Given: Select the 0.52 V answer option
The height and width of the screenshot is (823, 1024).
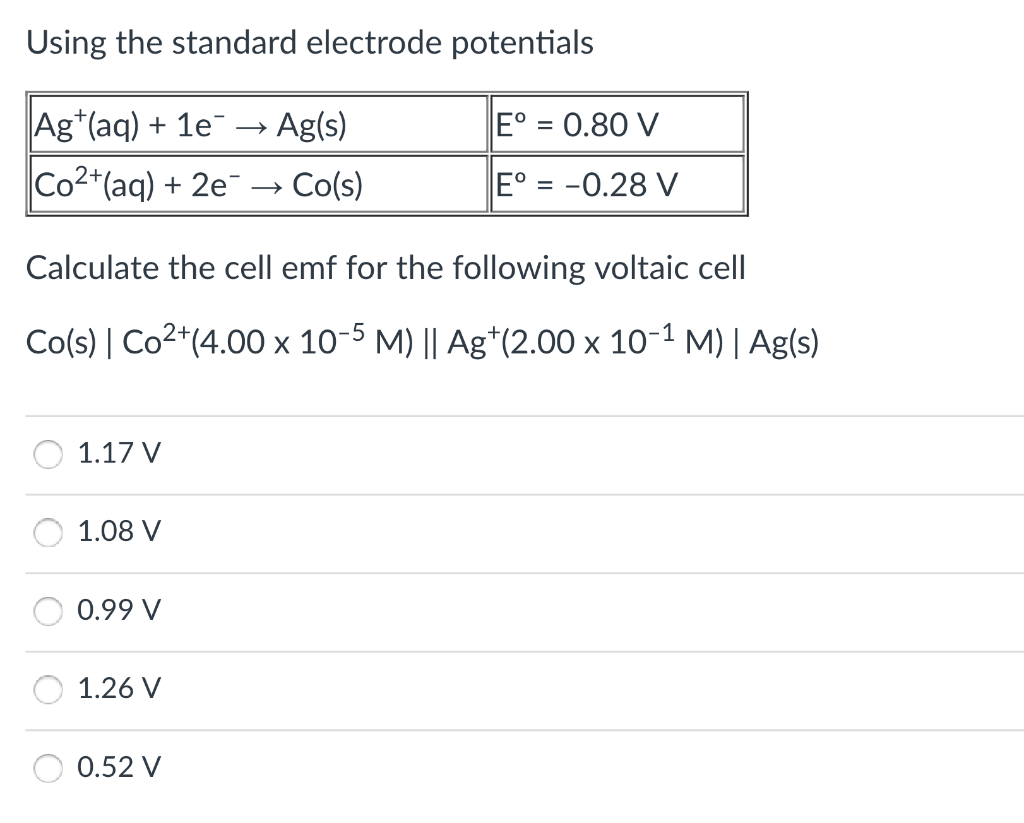Looking at the screenshot, I should [x=47, y=768].
